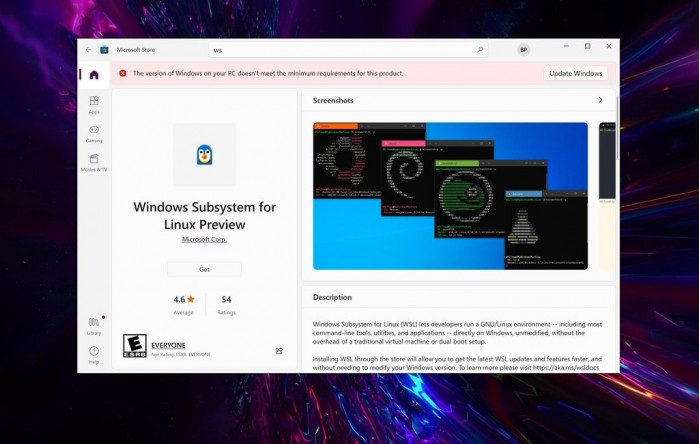Click the minimum requirements warning message
The width and height of the screenshot is (700, 444).
(x=268, y=73)
